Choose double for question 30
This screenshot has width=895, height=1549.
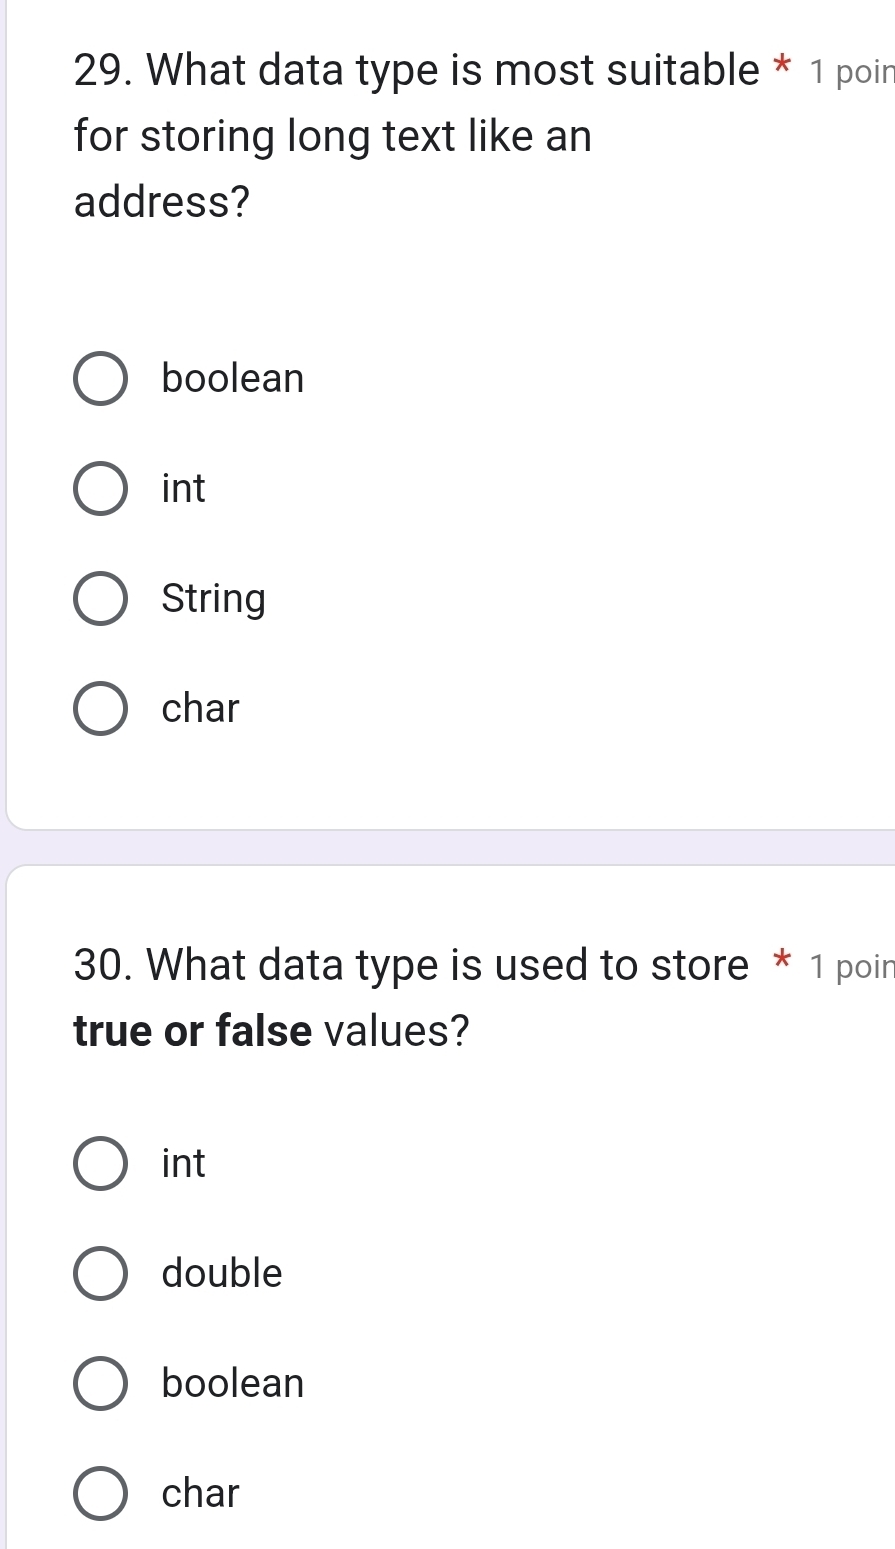100,1274
